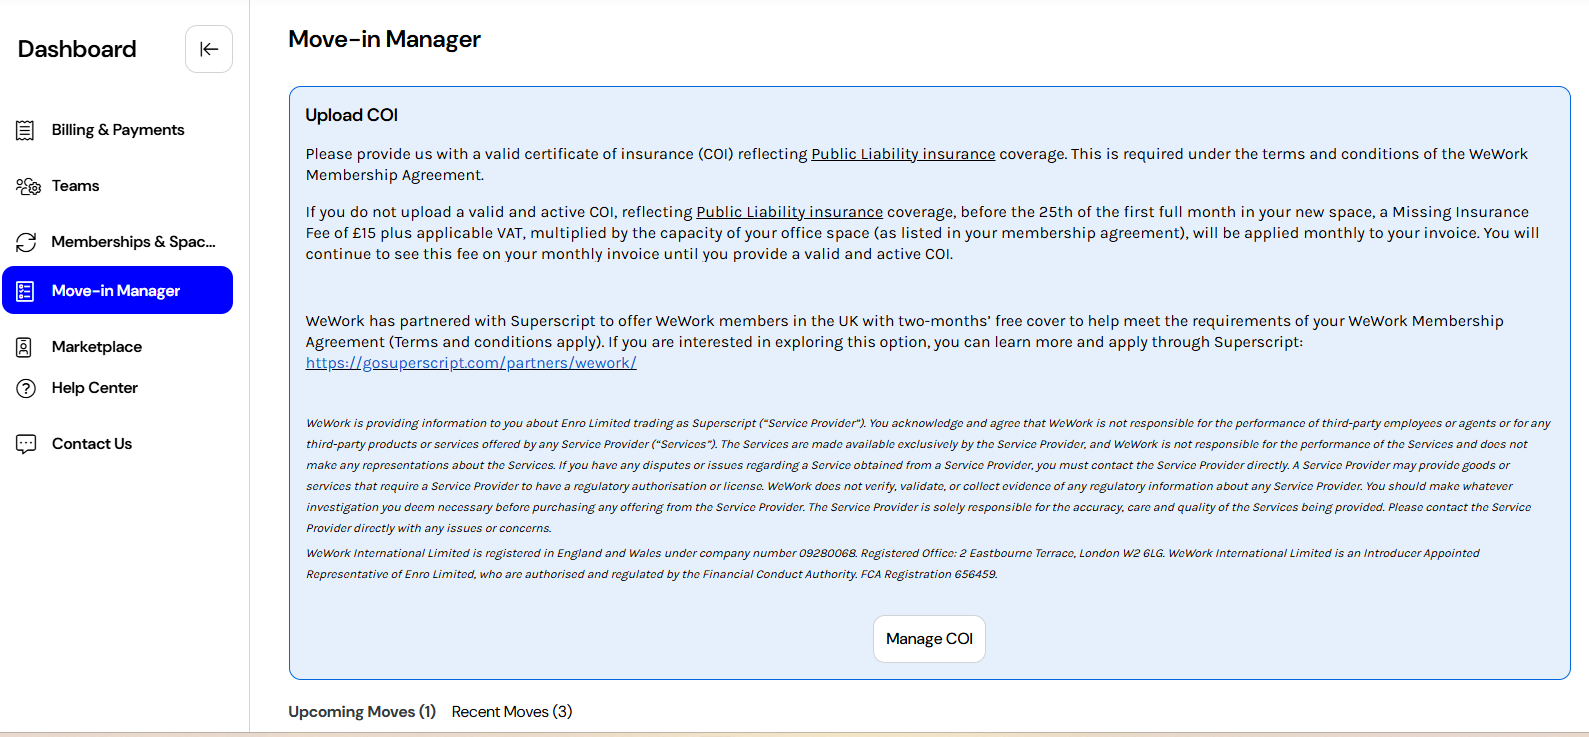This screenshot has width=1589, height=737.
Task: Click the Manage COI button
Action: [x=929, y=639]
